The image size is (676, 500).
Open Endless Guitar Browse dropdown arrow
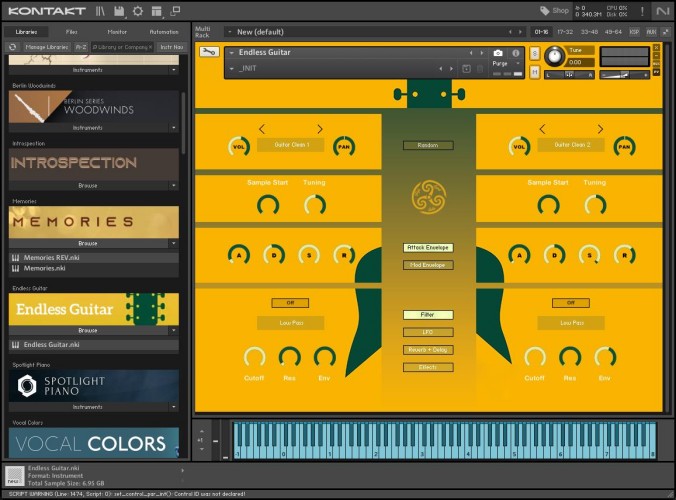pos(174,330)
